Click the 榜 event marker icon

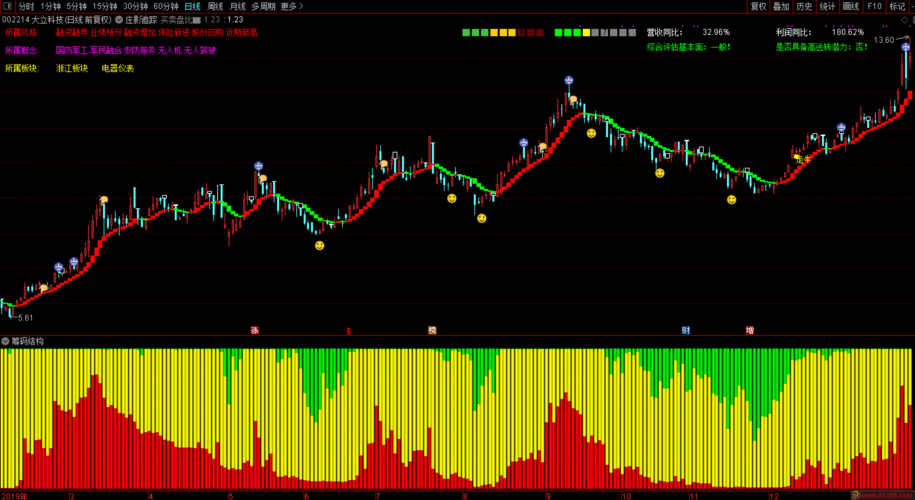tap(432, 329)
